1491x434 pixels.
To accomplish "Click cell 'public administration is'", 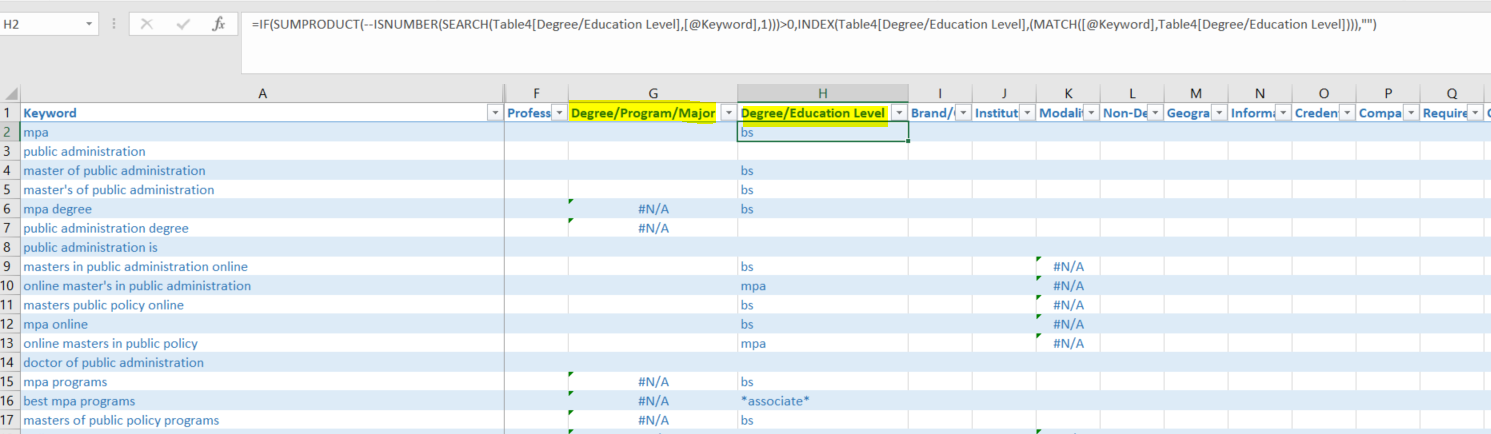I will tap(262, 247).
